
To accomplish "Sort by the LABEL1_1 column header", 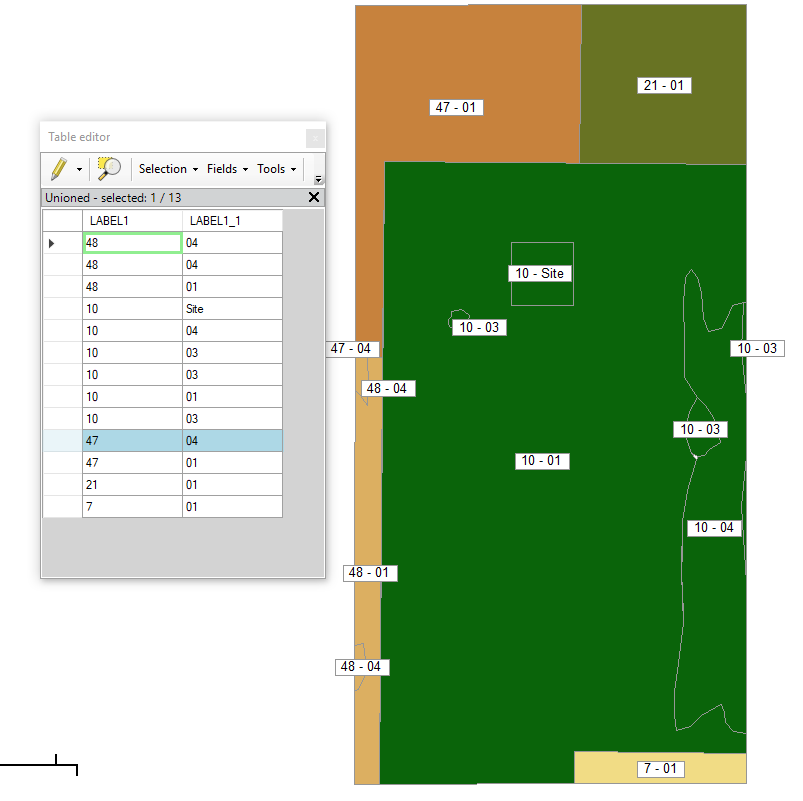I will point(214,220).
